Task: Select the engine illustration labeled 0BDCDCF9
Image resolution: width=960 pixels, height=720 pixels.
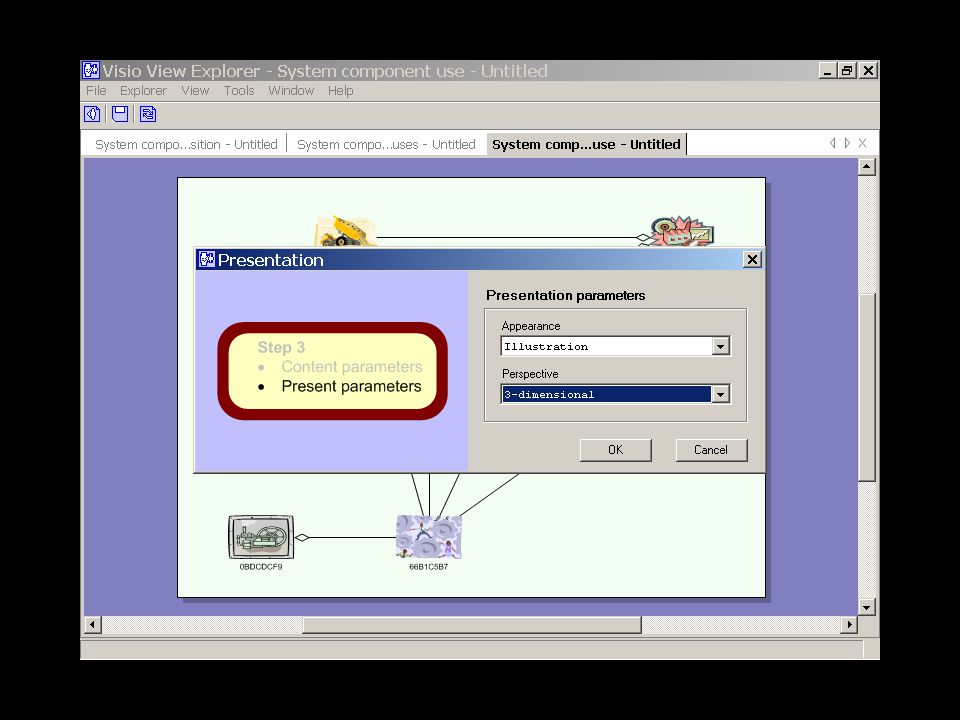Action: pos(261,537)
